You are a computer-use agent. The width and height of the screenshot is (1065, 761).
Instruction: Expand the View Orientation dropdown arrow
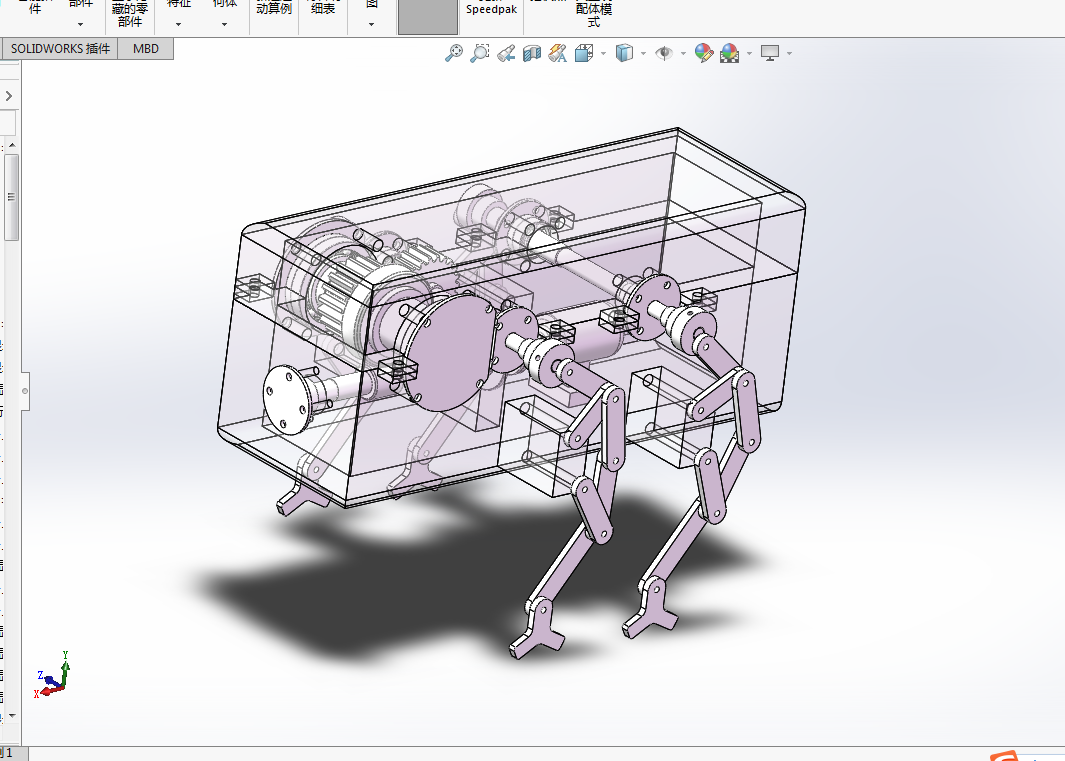click(603, 53)
